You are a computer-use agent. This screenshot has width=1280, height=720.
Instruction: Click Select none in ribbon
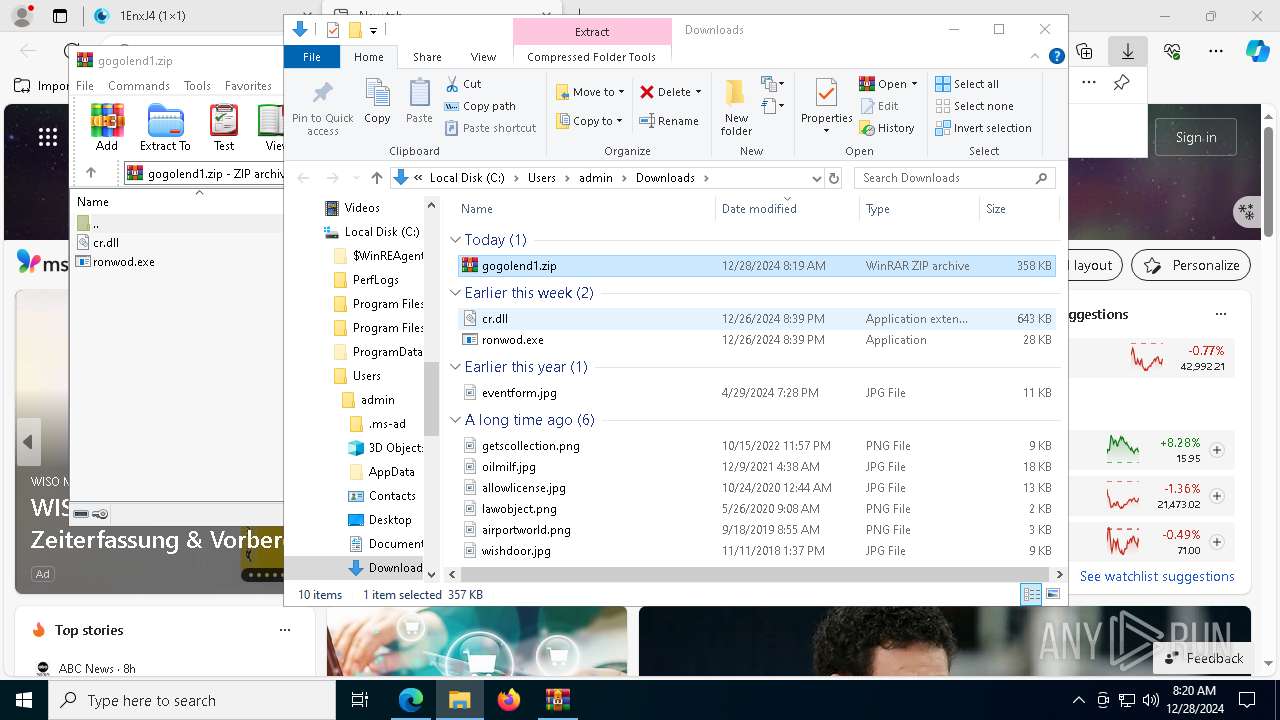[974, 106]
